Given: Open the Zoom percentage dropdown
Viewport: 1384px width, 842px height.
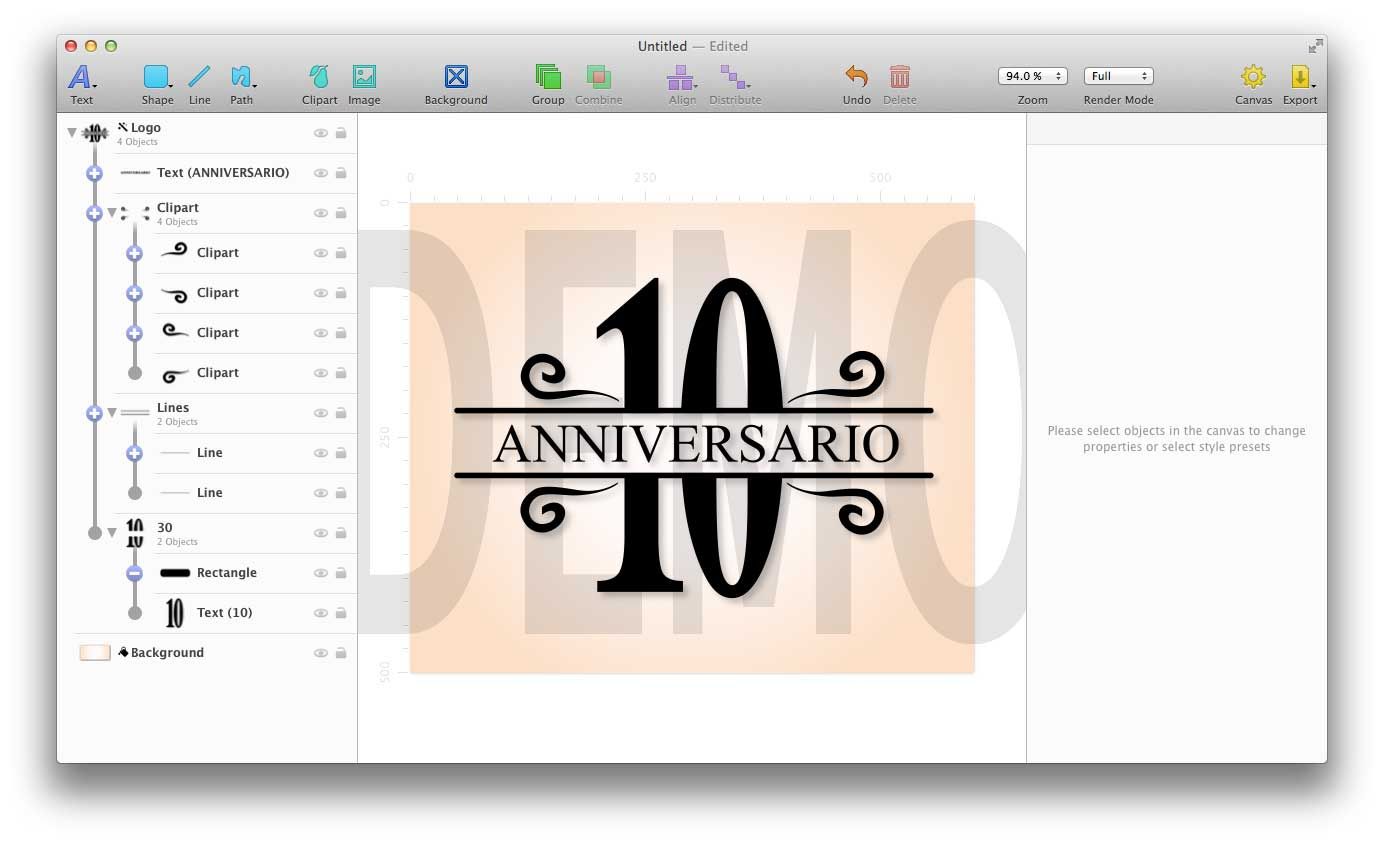Looking at the screenshot, I should pyautogui.click(x=1033, y=76).
